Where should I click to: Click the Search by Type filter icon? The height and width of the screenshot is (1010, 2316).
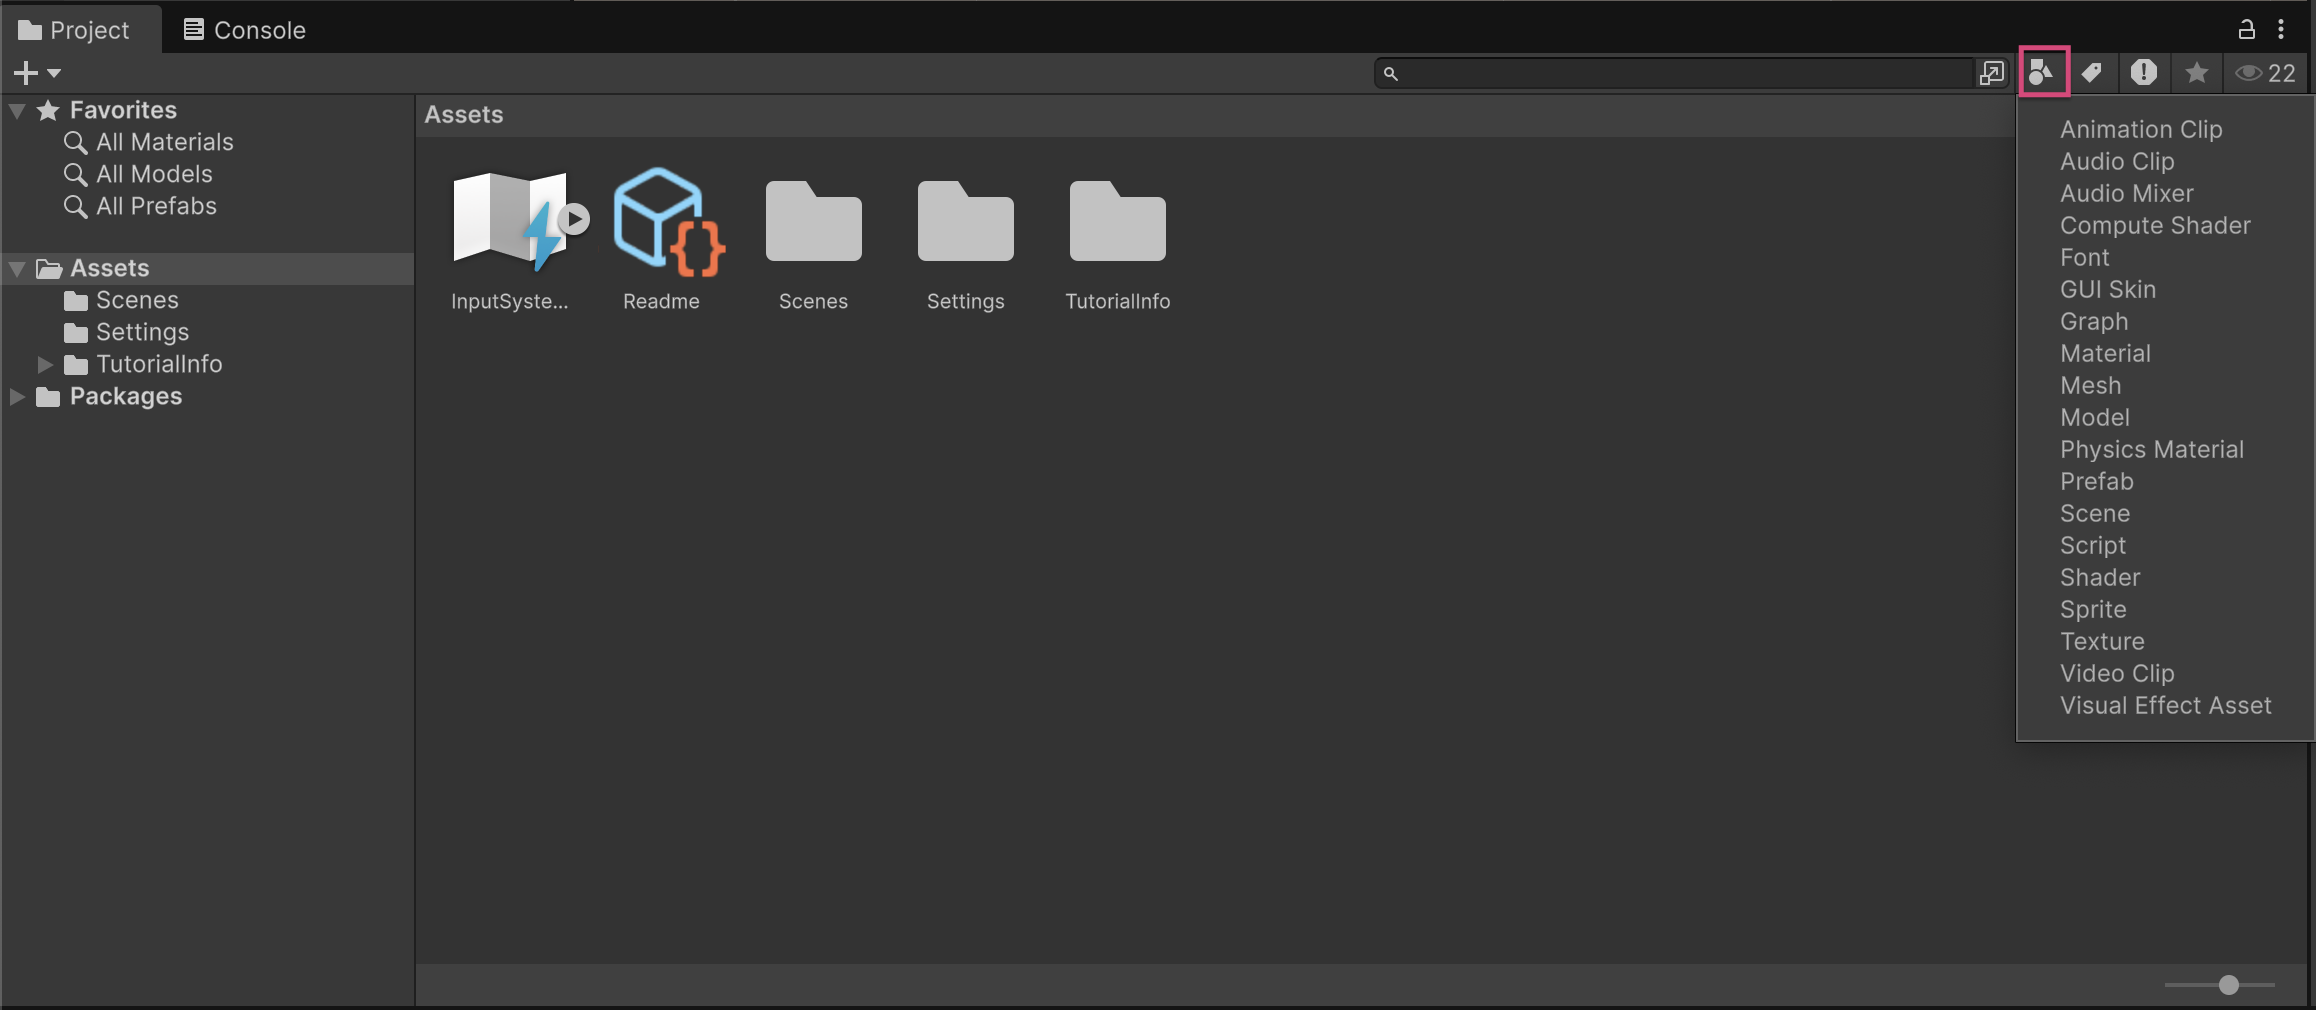coord(2043,72)
